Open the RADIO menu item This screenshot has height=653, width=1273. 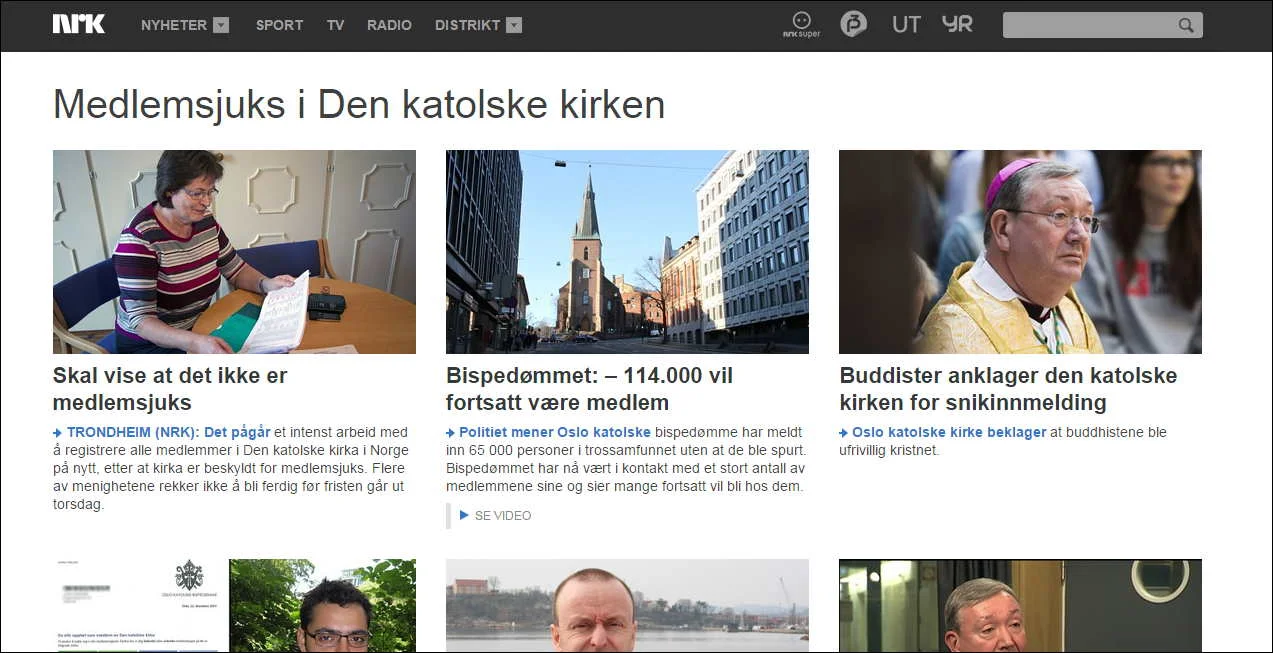pyautogui.click(x=389, y=25)
